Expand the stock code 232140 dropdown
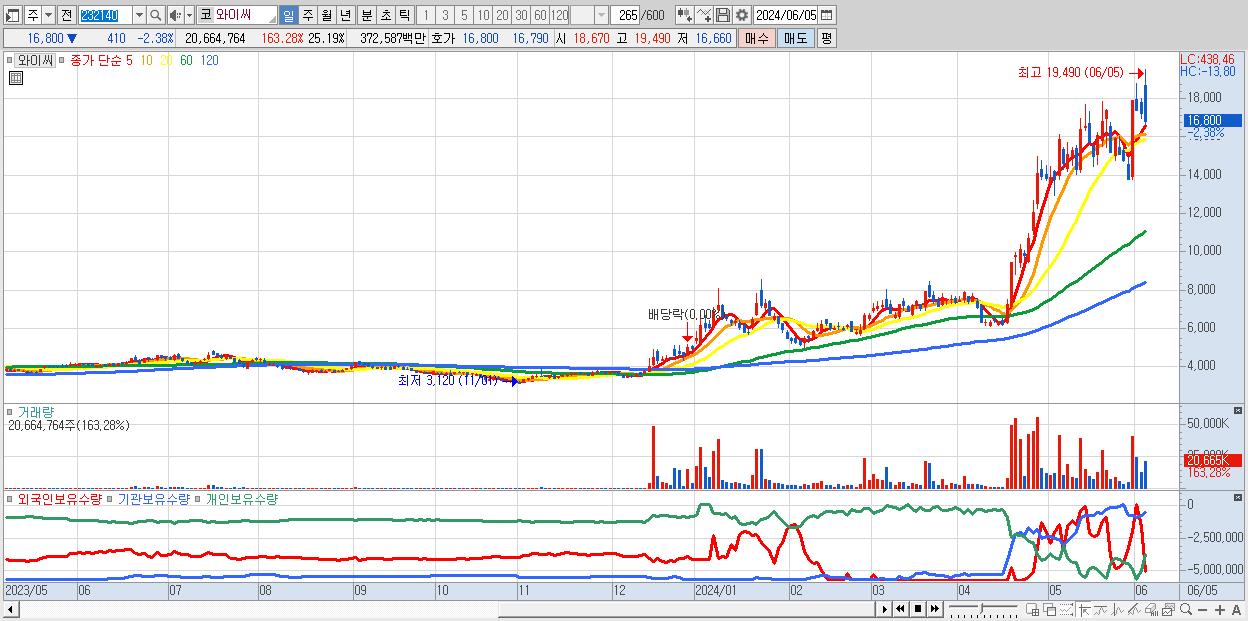1248x621 pixels. (139, 15)
